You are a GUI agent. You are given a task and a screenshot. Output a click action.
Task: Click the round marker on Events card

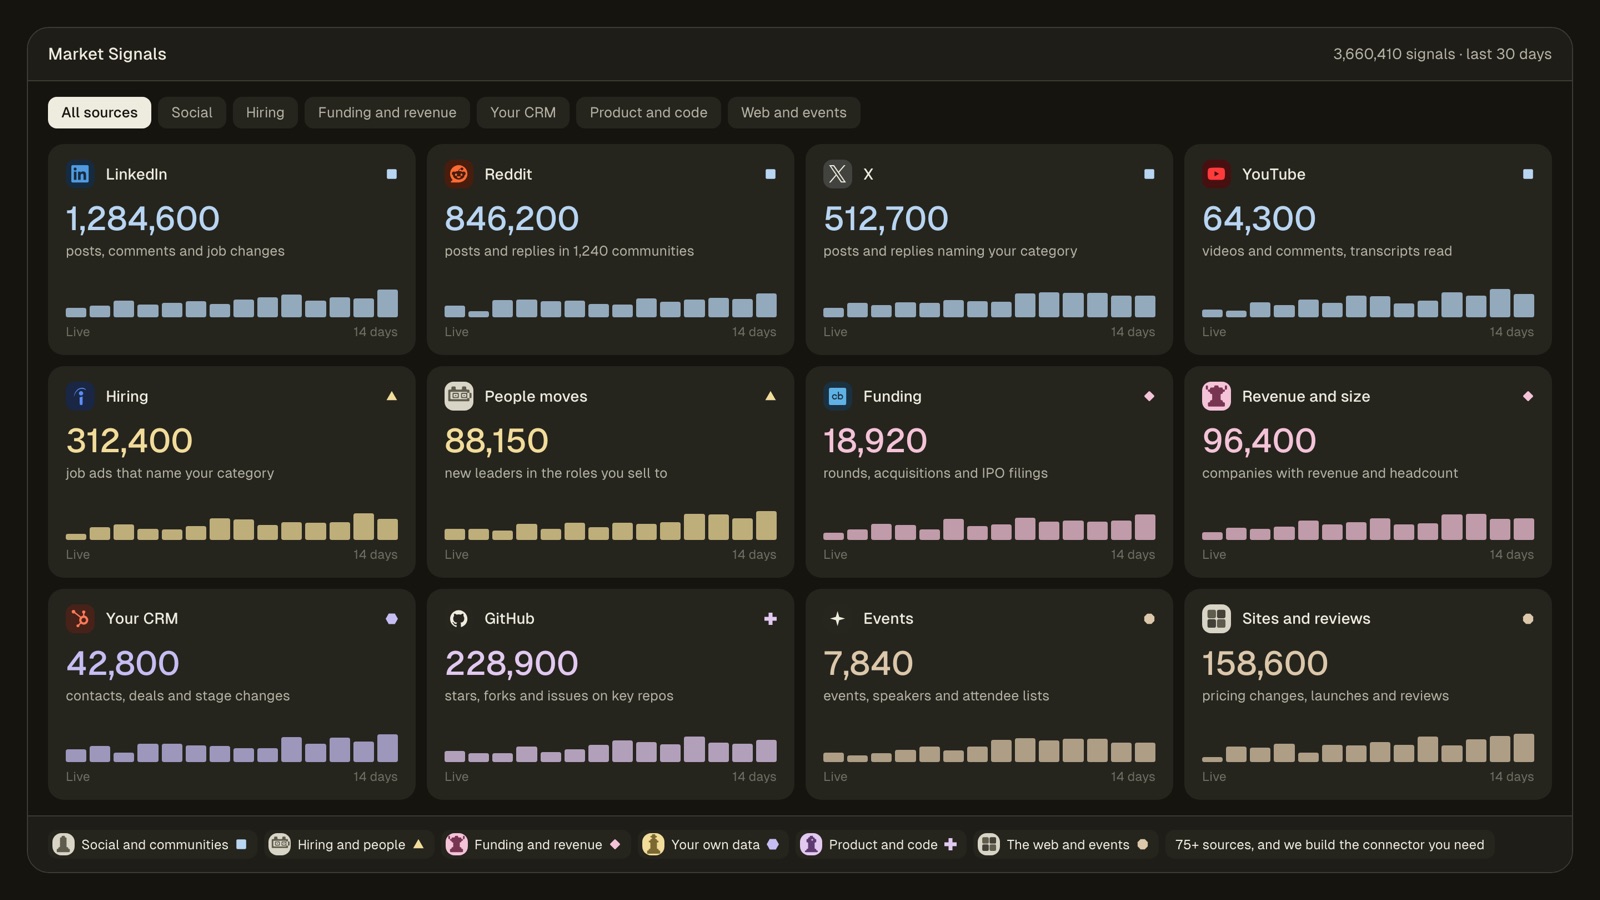tap(1149, 619)
